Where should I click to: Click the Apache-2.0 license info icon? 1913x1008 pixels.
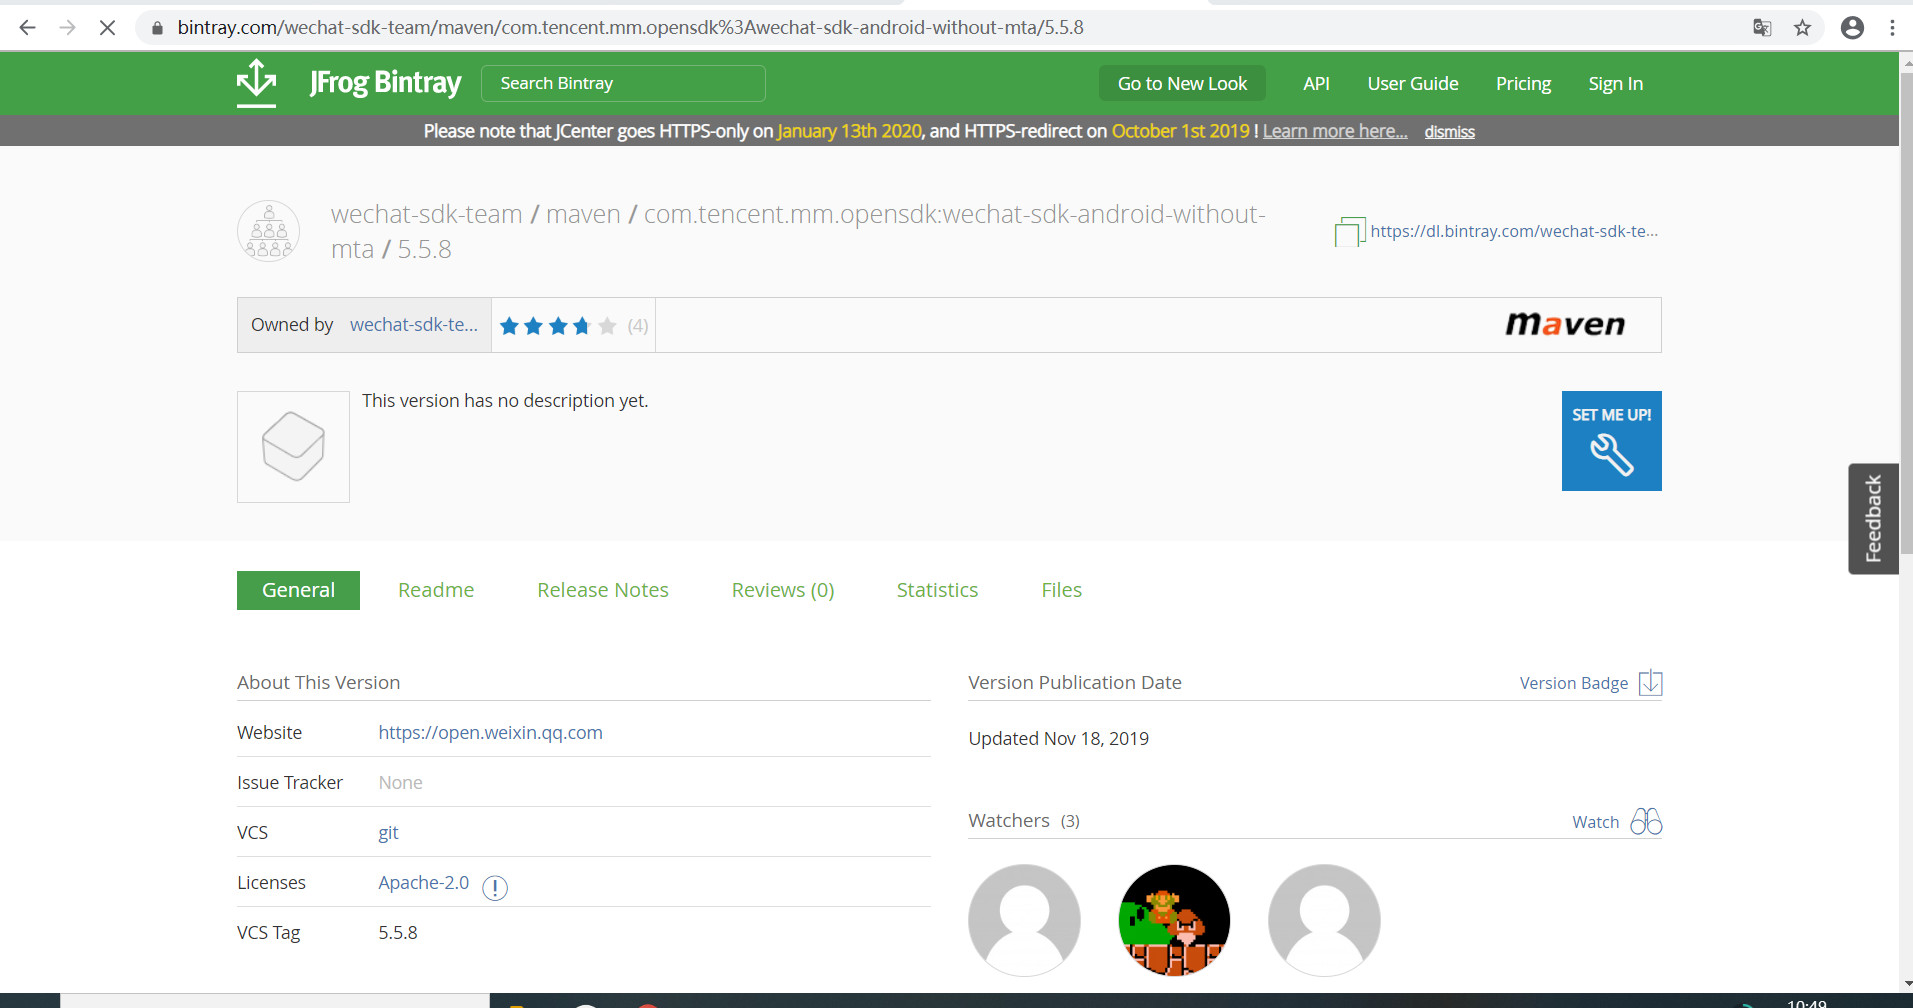(495, 887)
